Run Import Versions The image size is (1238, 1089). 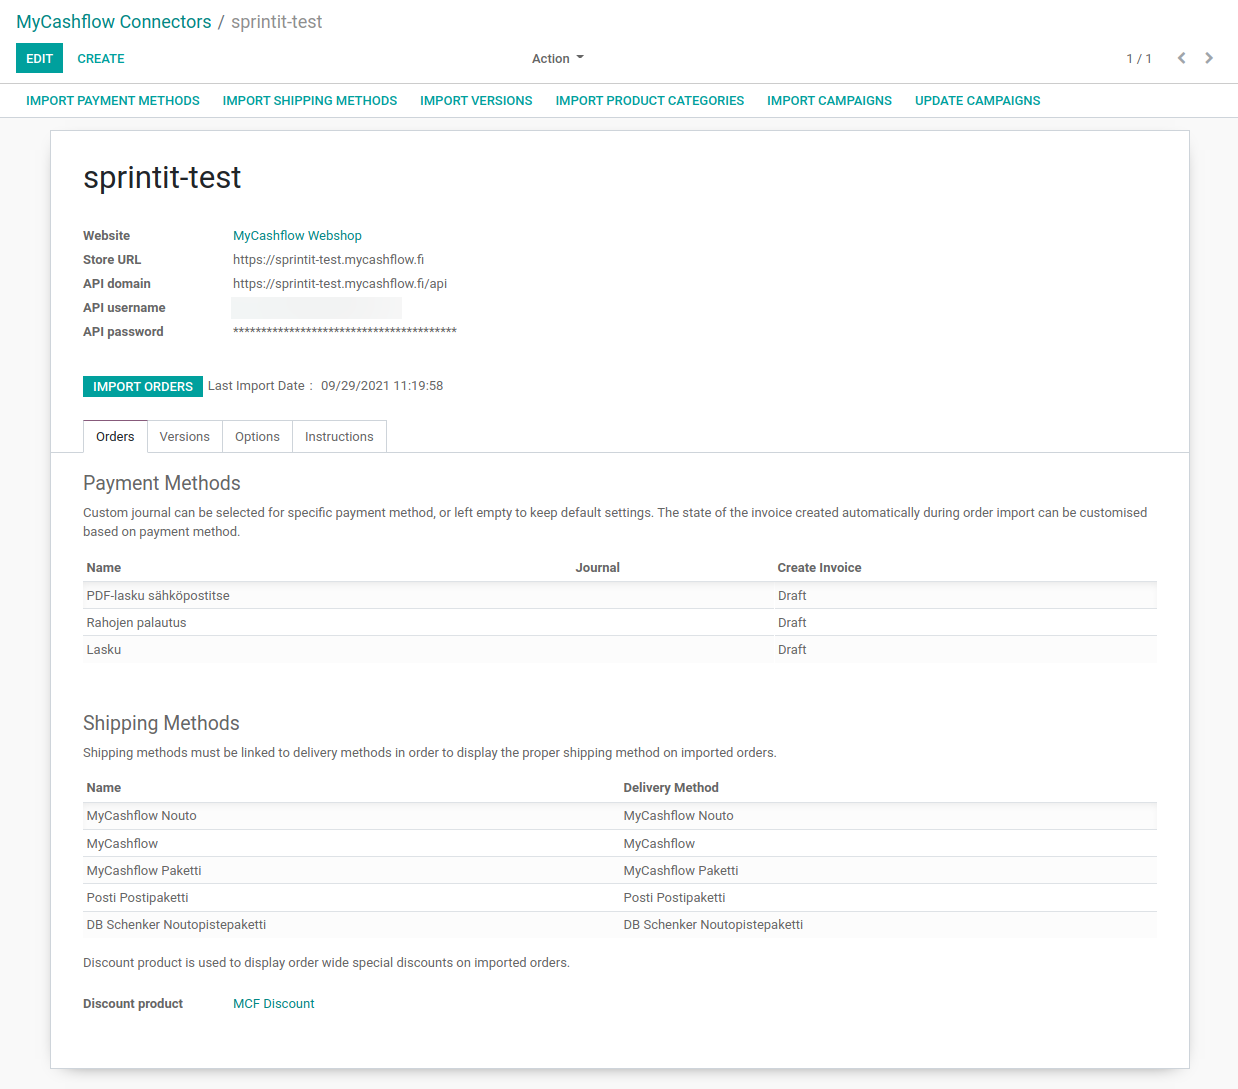click(x=476, y=101)
